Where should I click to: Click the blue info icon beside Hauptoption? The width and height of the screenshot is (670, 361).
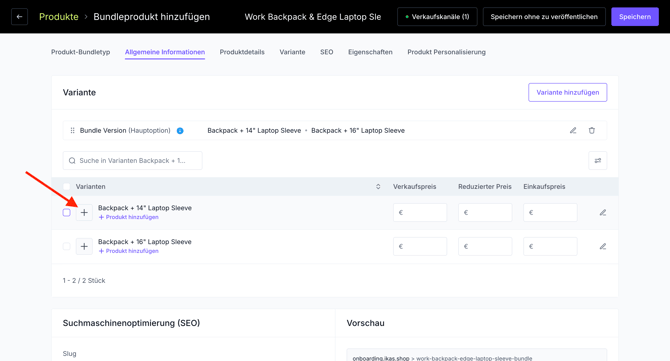click(x=180, y=131)
